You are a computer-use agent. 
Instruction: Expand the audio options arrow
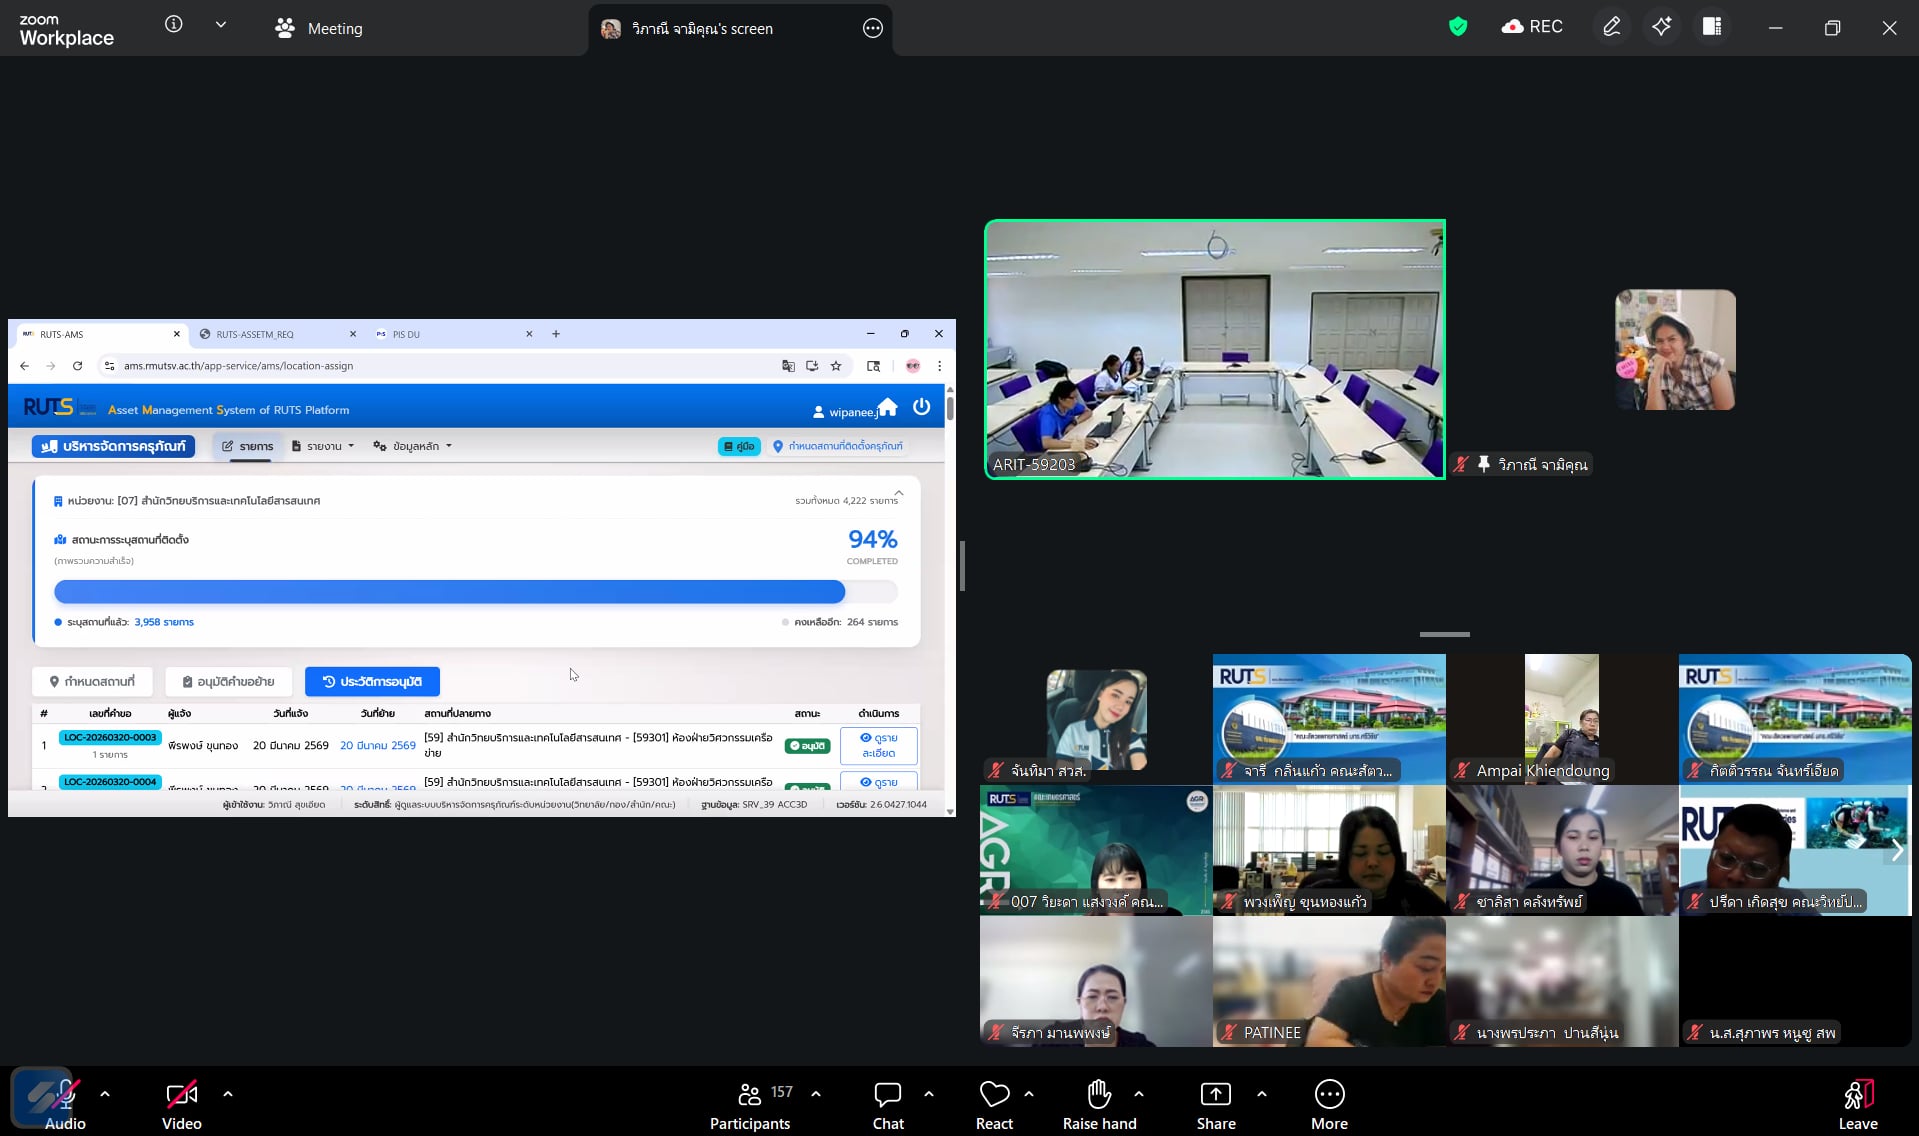[x=105, y=1094]
